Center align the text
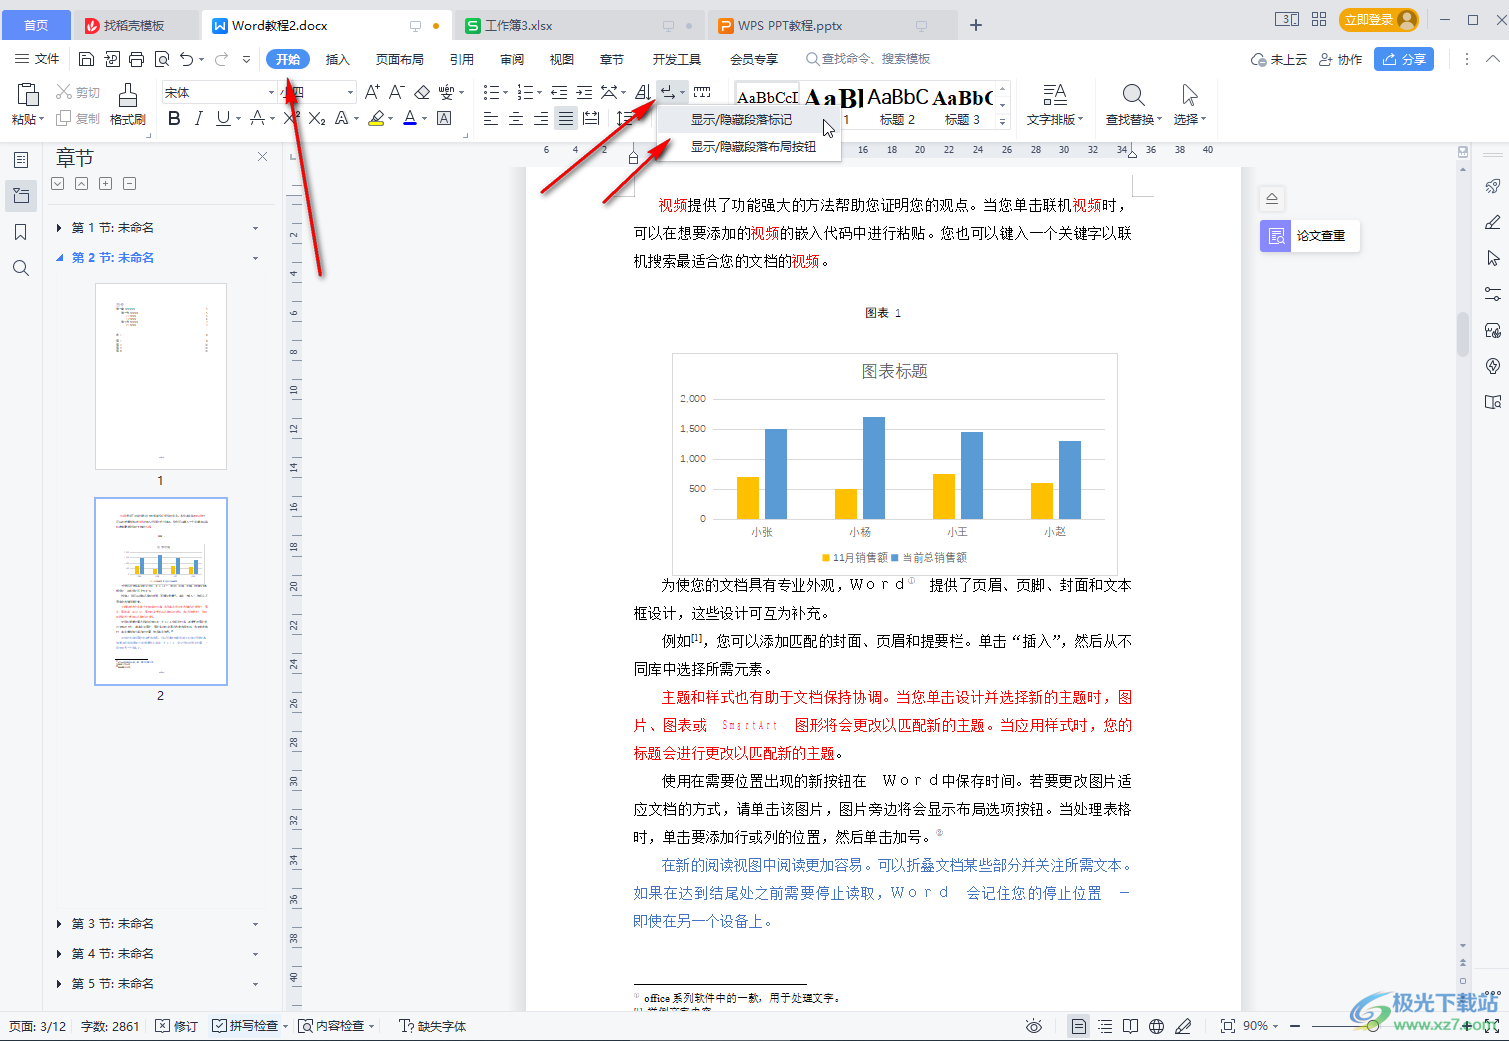1509x1041 pixels. pyautogui.click(x=516, y=118)
